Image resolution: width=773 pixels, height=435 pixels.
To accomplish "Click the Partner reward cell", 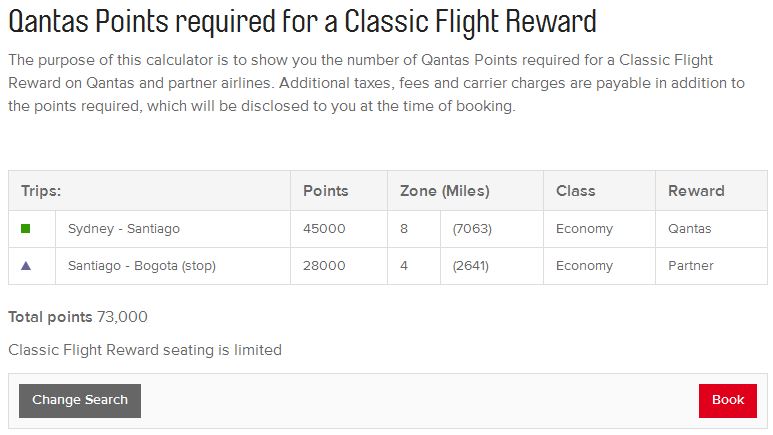I will 691,266.
